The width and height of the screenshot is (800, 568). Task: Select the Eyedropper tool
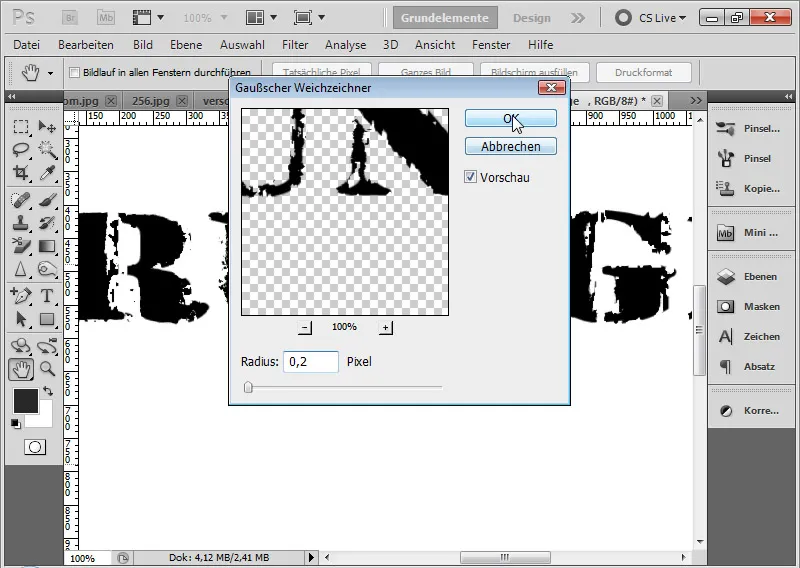tap(47, 173)
